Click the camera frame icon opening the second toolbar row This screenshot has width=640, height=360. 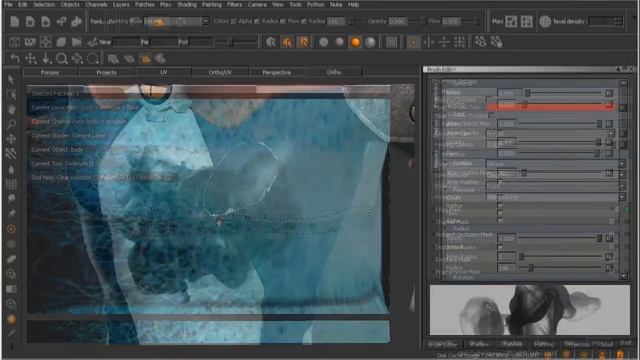pyautogui.click(x=15, y=42)
